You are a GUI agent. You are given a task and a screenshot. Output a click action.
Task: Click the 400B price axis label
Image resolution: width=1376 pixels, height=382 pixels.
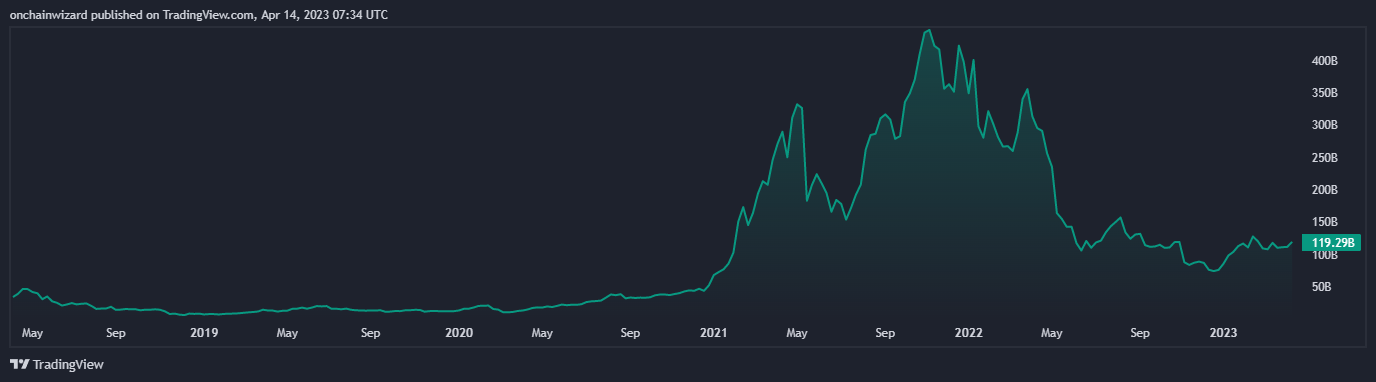[x=1325, y=61]
